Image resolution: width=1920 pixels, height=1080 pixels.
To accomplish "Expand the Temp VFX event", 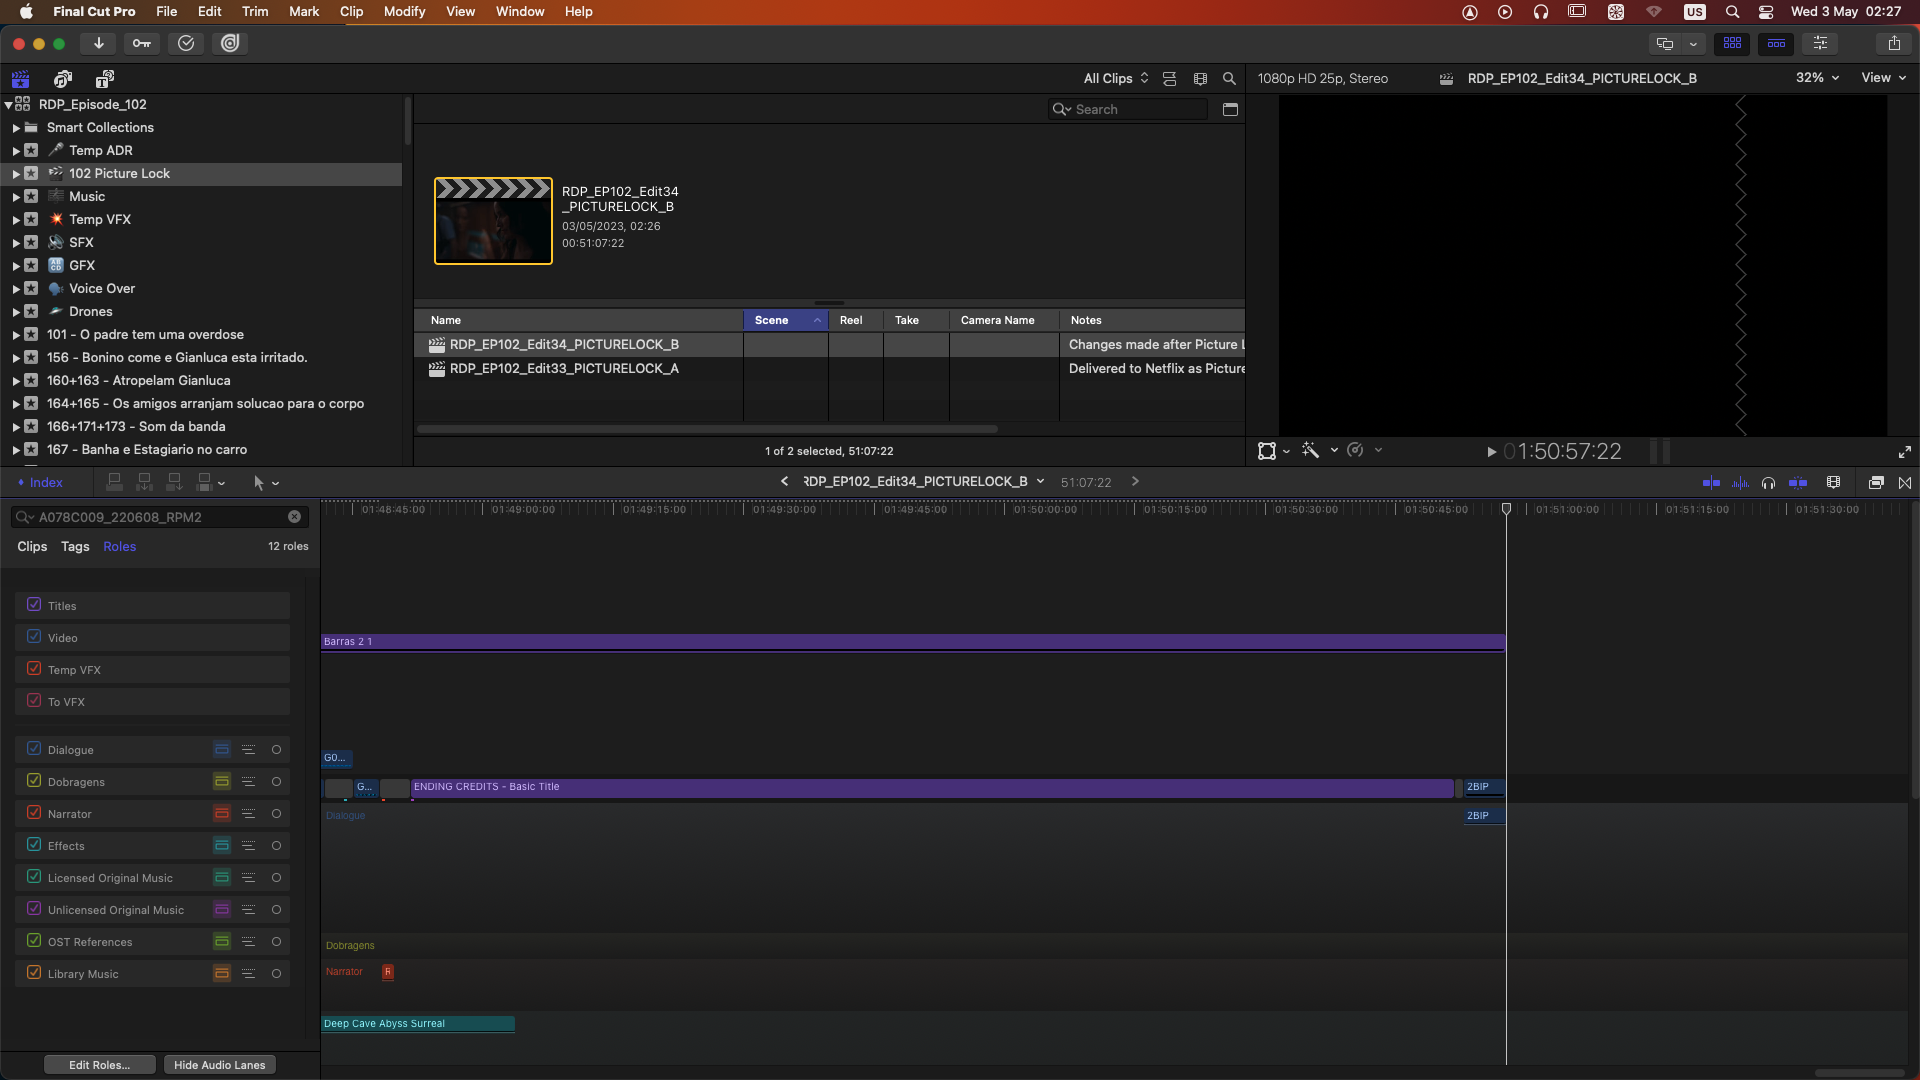I will [x=16, y=220].
